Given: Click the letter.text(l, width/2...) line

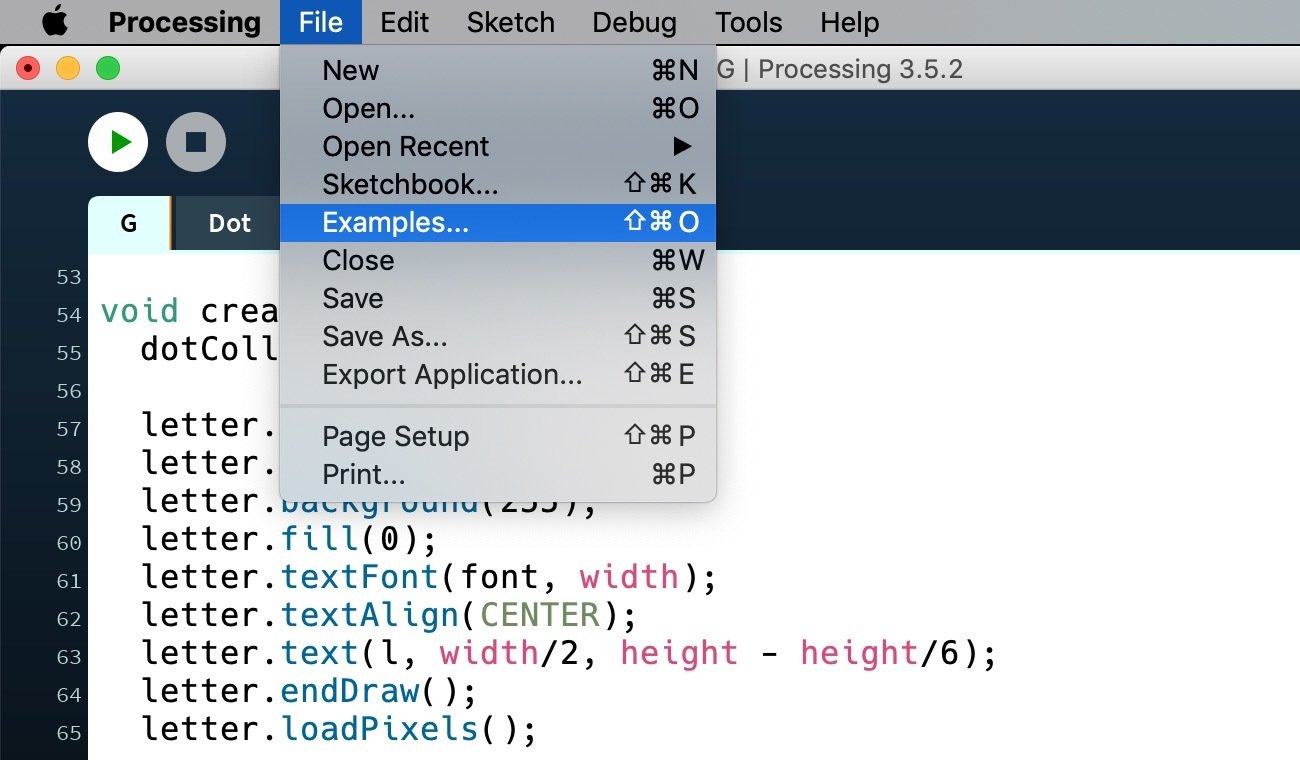Looking at the screenshot, I should (569, 654).
